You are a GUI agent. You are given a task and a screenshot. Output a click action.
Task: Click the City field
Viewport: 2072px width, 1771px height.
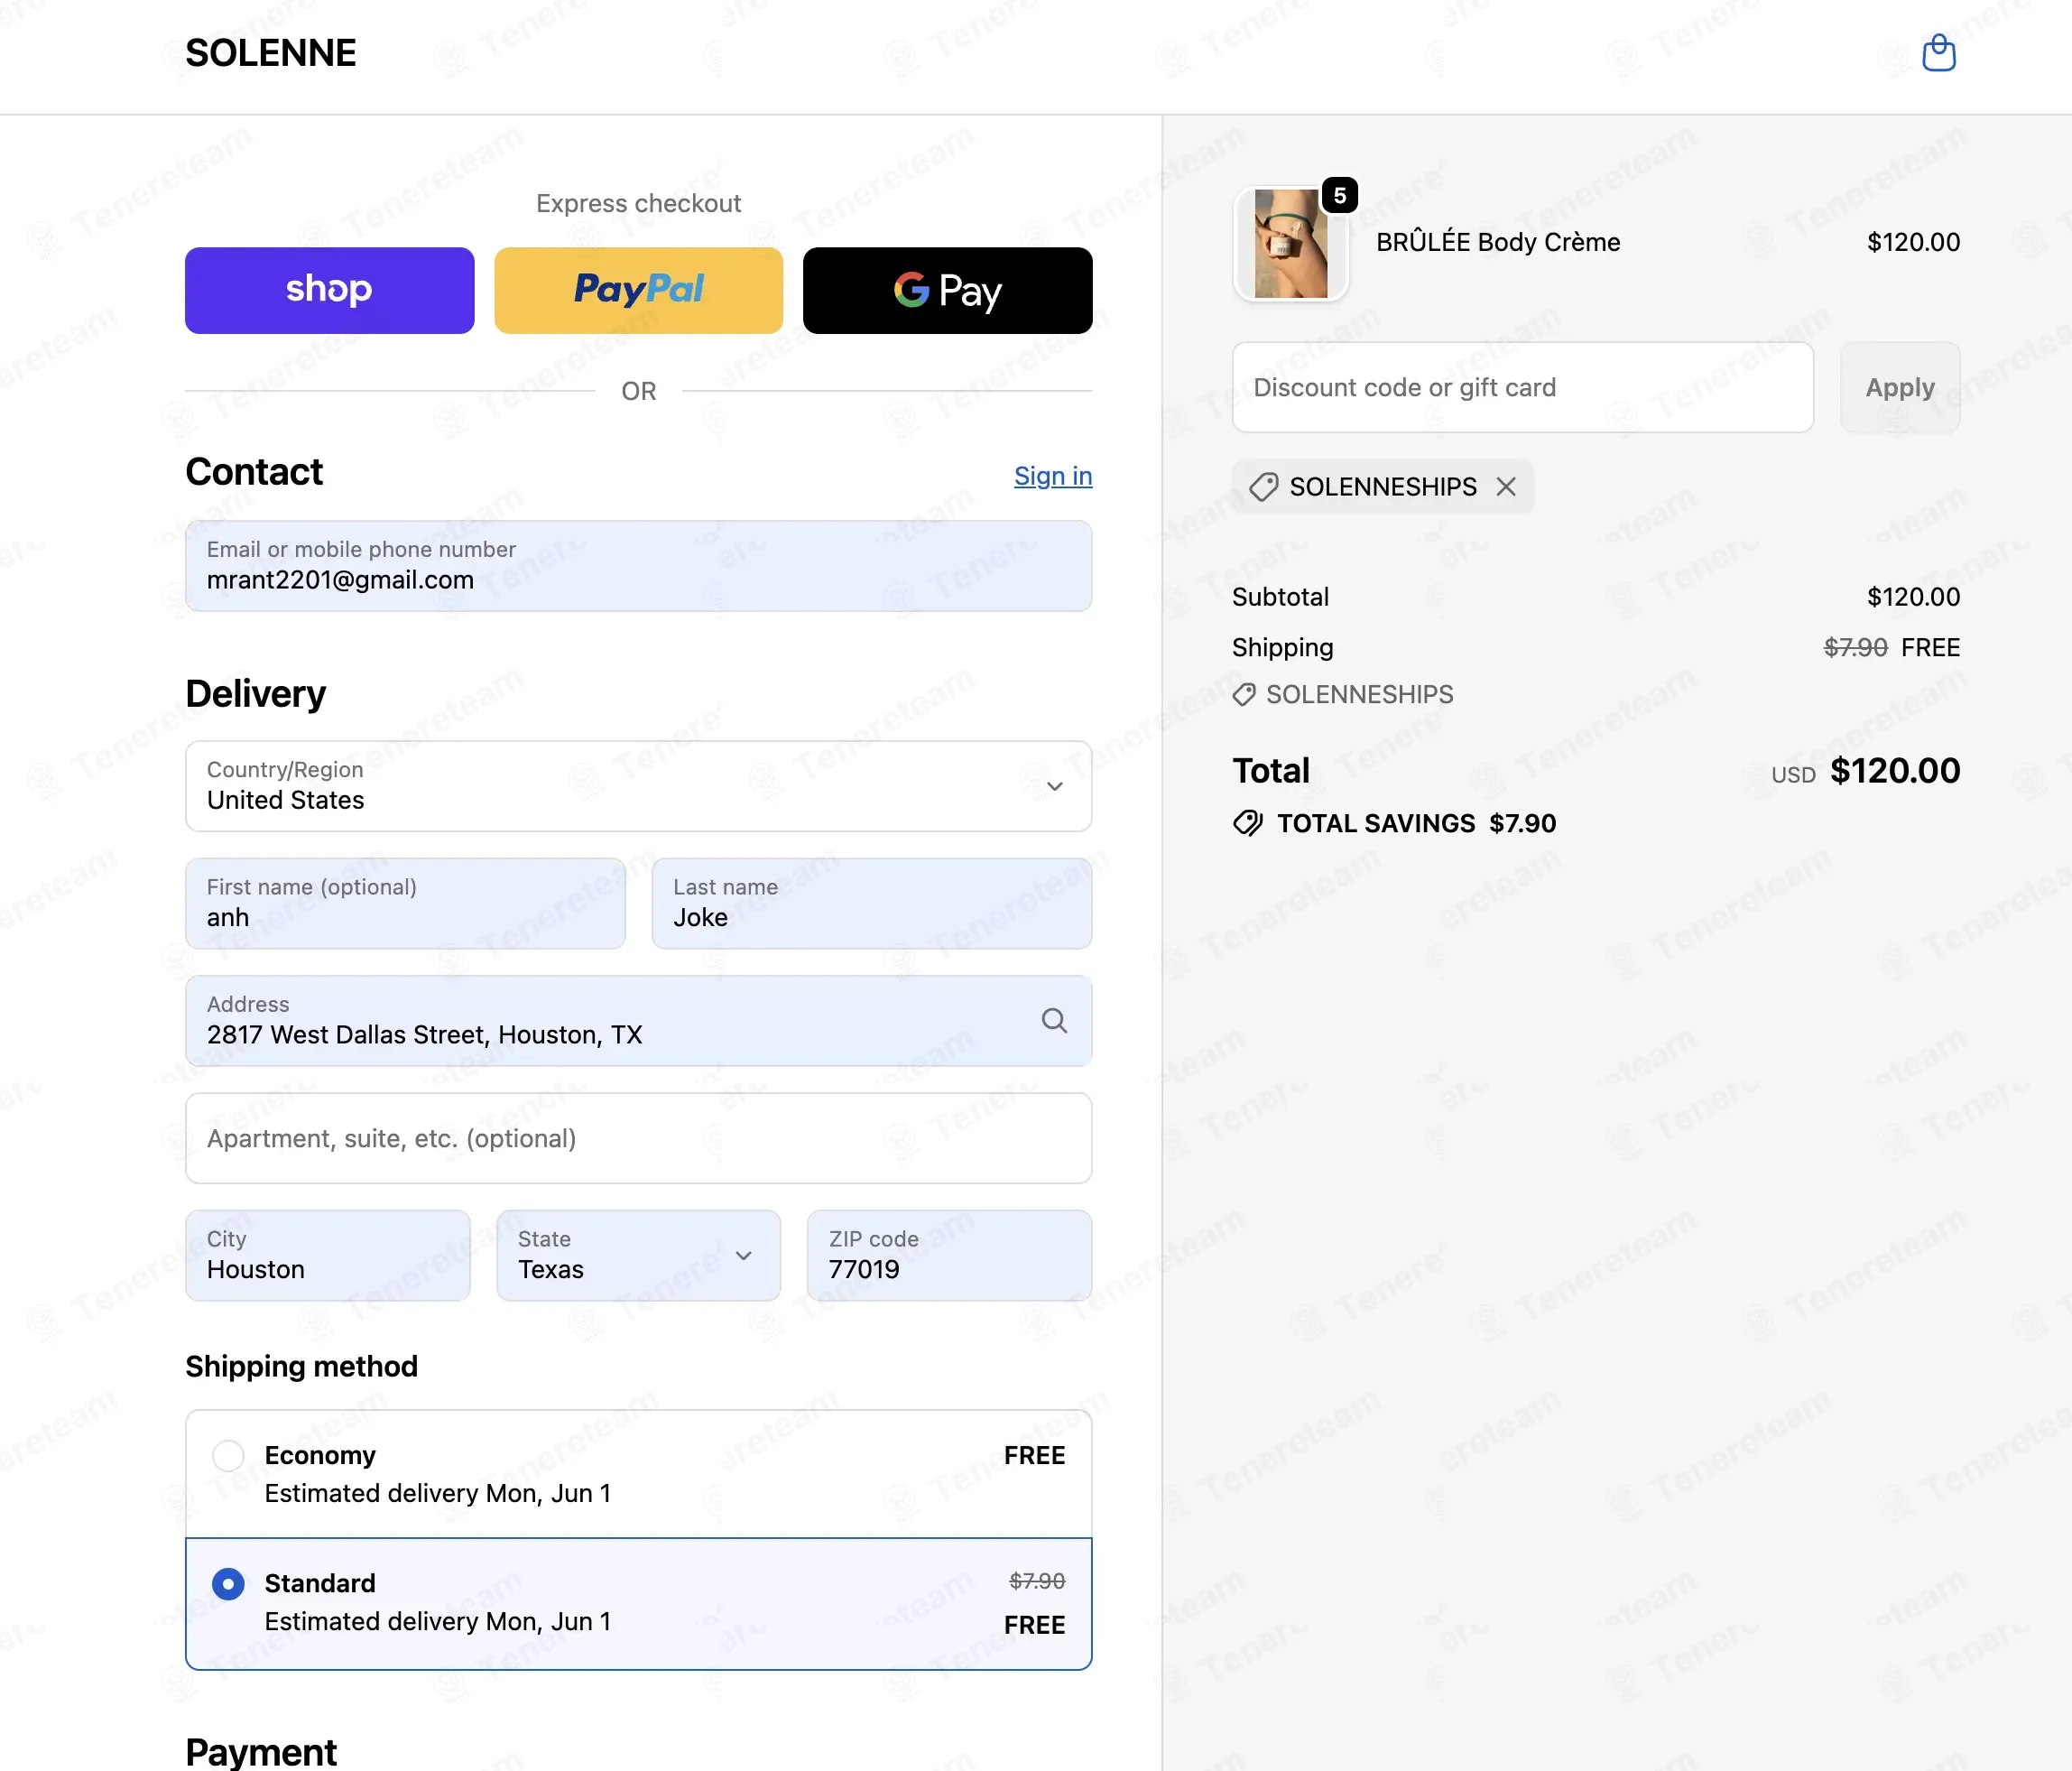click(x=328, y=1255)
